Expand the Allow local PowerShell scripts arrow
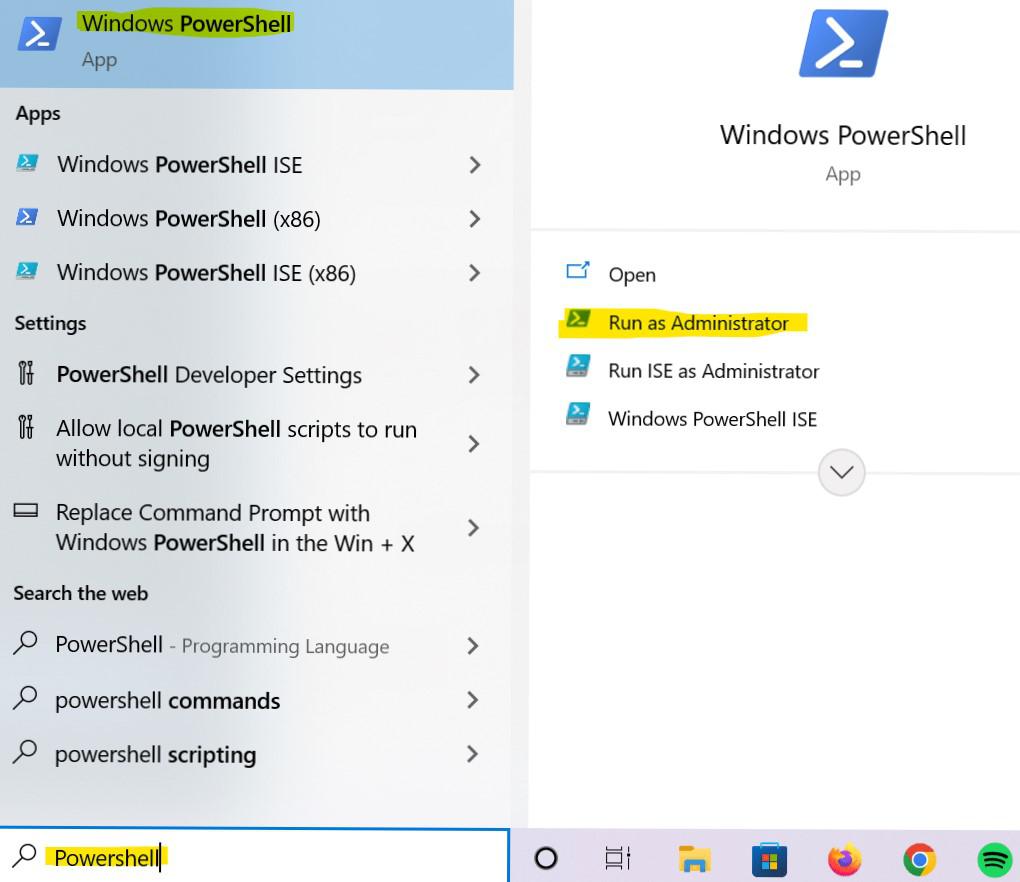Image resolution: width=1020 pixels, height=882 pixels. [474, 444]
